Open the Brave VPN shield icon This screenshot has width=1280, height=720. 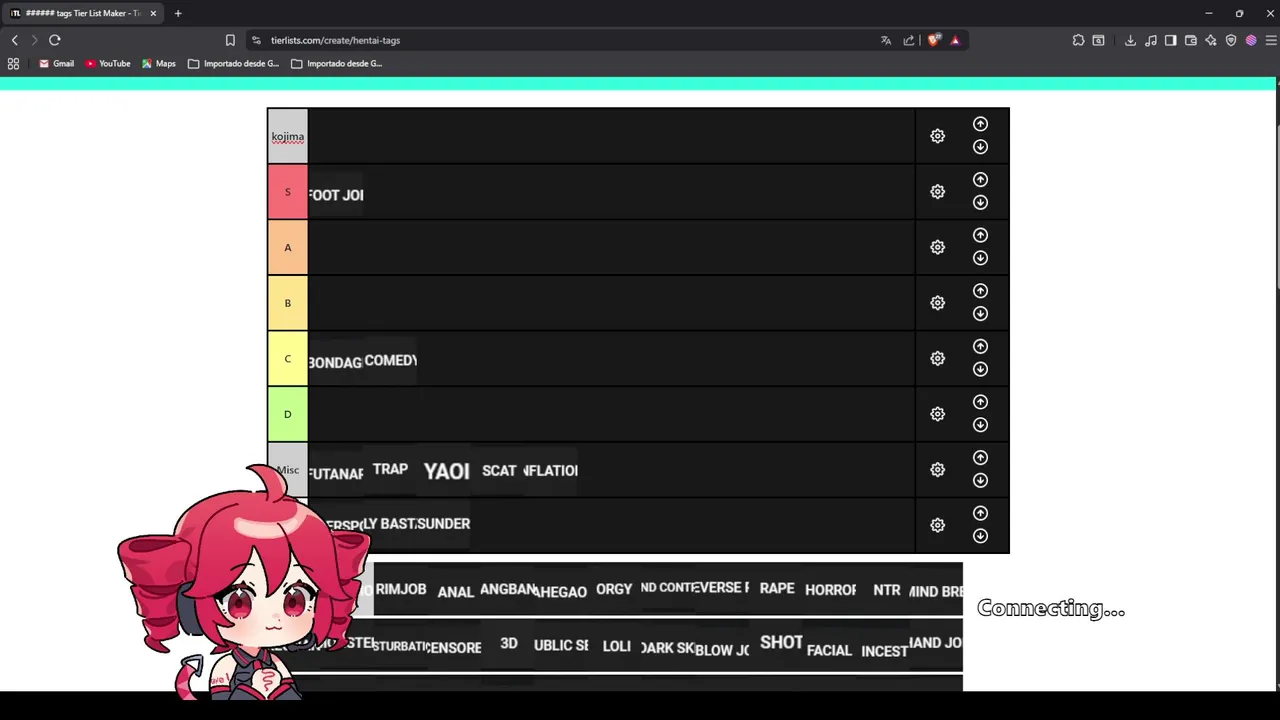pyautogui.click(x=1231, y=40)
